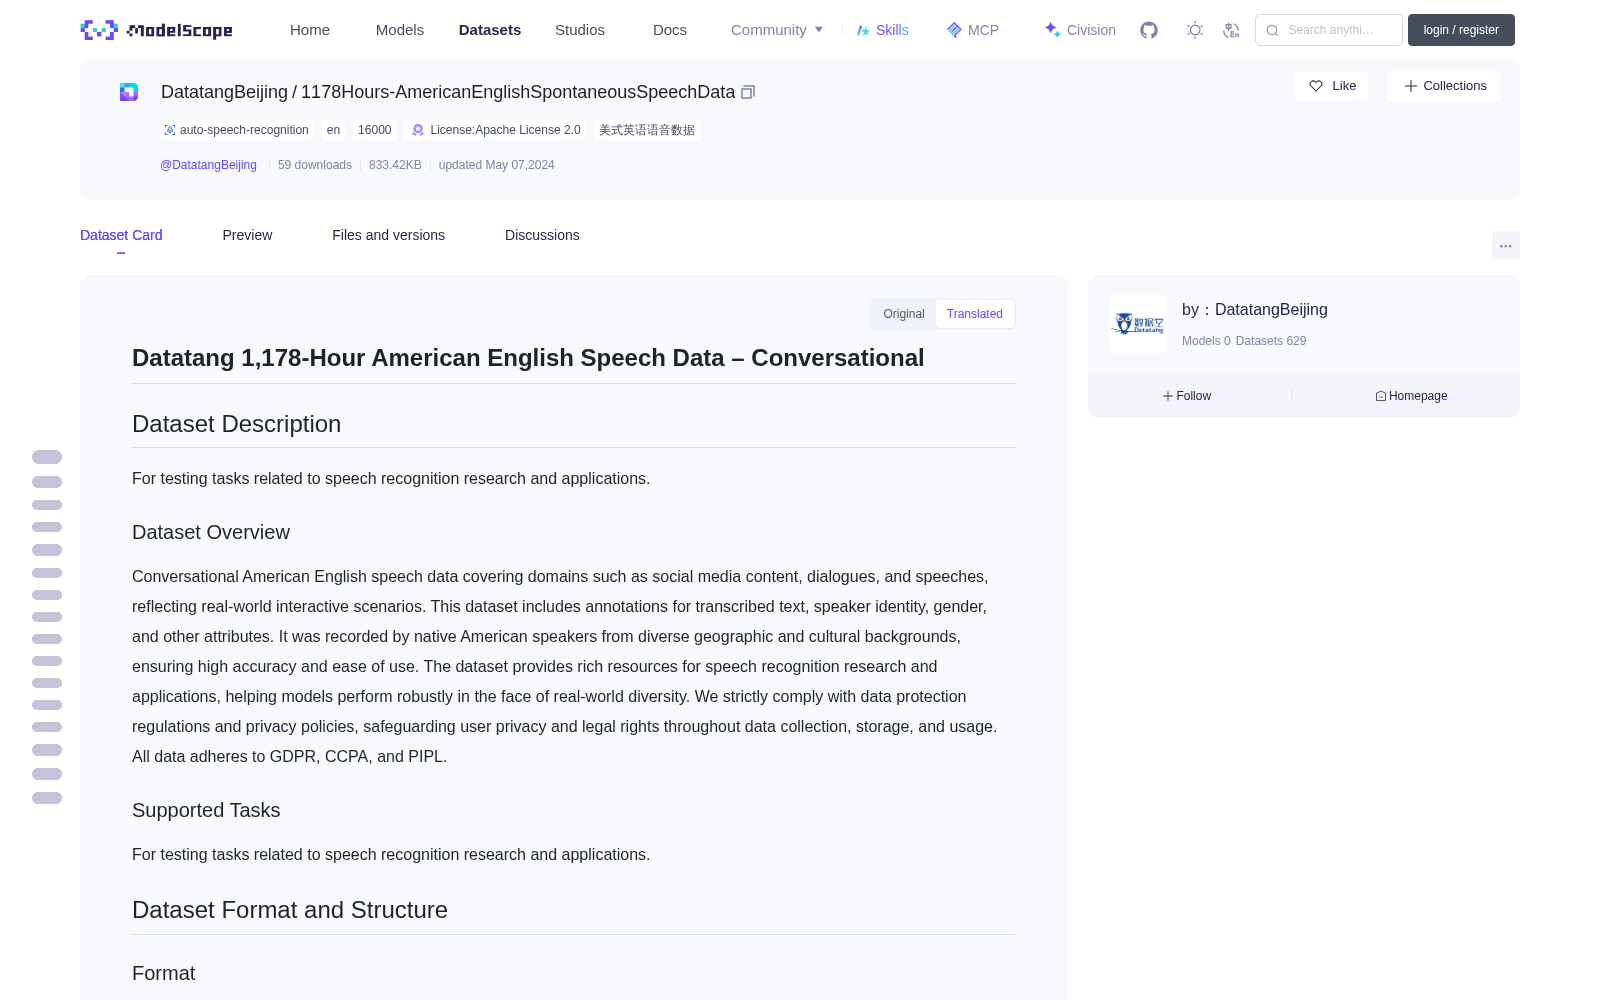Open the GitHub repository icon

tap(1149, 30)
